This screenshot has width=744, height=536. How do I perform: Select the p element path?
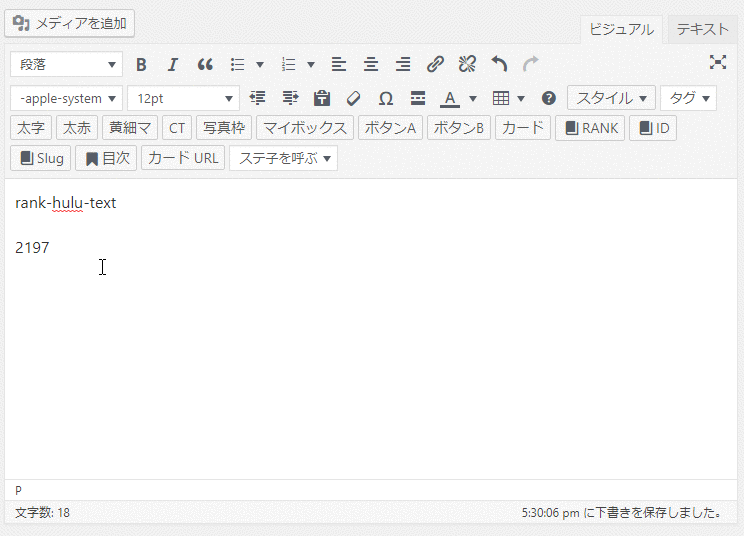(x=18, y=490)
